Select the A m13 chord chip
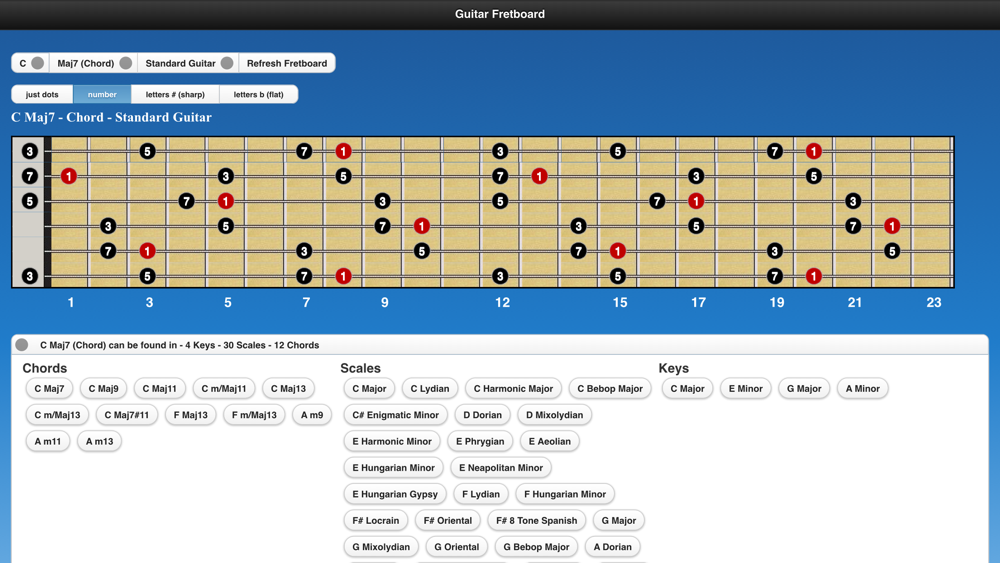Screen dimensions: 1000x563 coord(99,441)
